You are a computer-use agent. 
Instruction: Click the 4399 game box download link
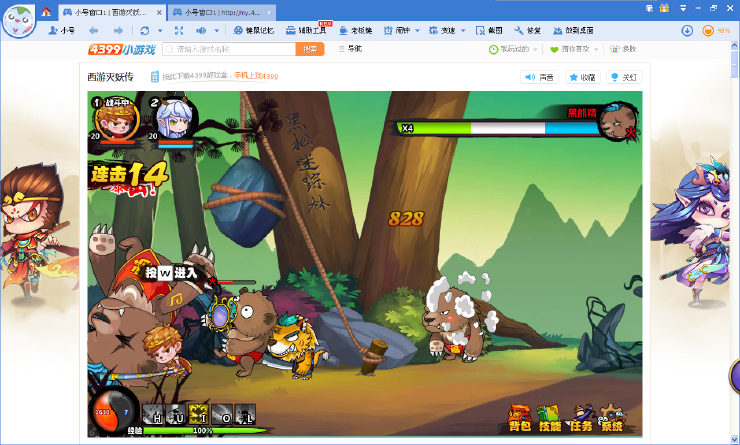click(x=195, y=76)
